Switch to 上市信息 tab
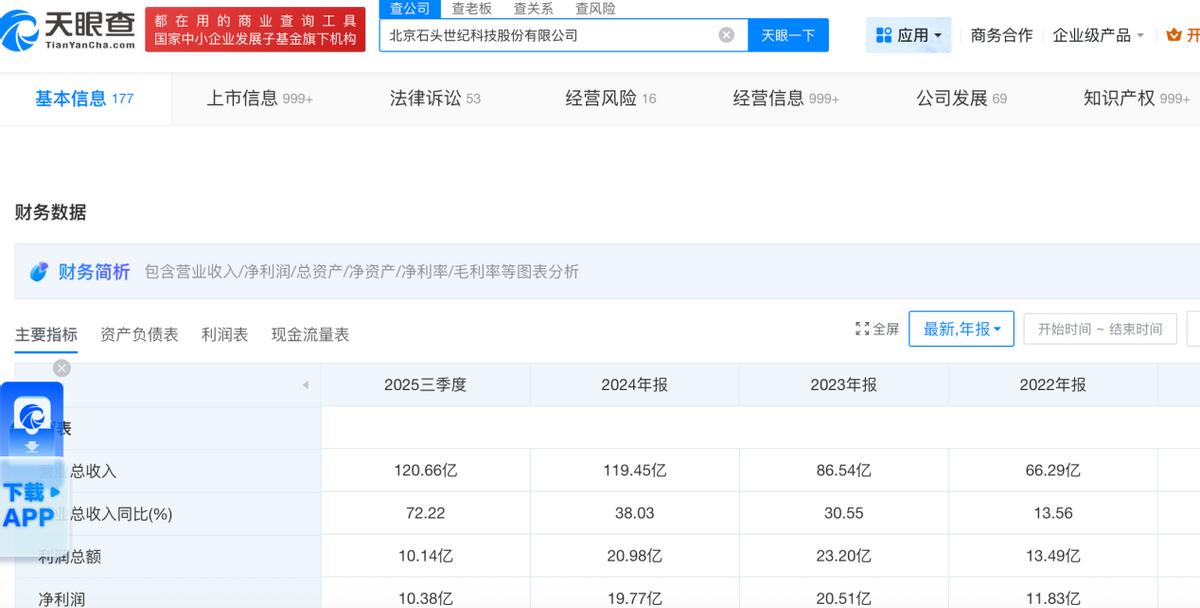 pos(260,98)
